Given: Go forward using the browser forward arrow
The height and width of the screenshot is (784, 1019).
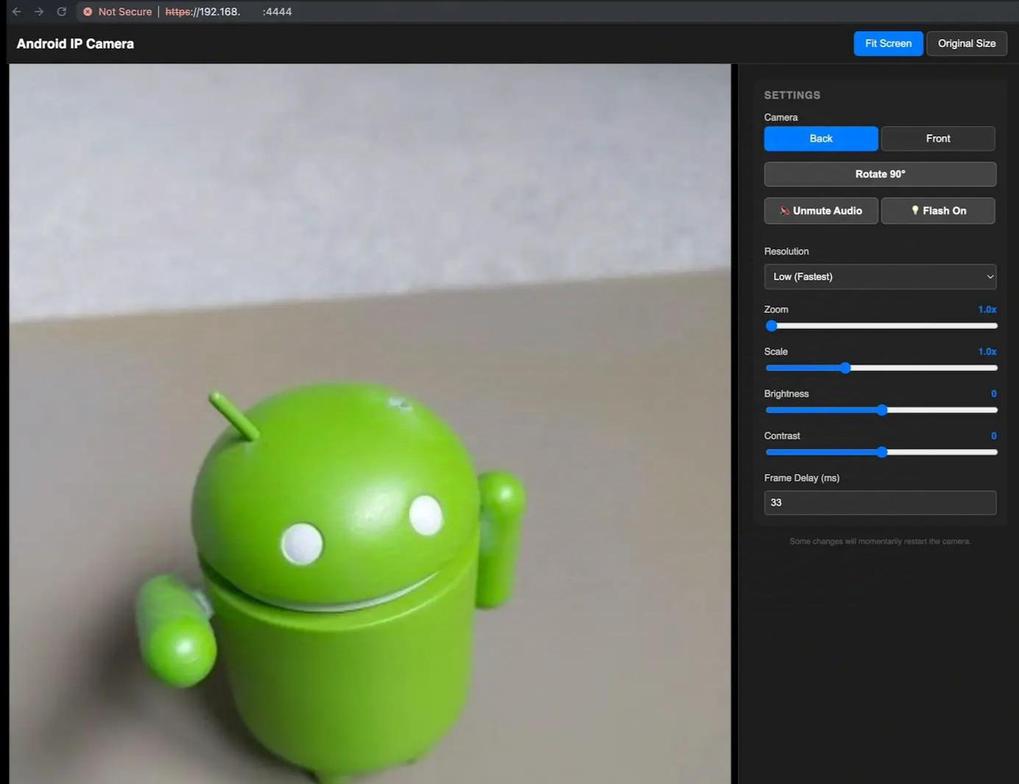Looking at the screenshot, I should click(39, 12).
